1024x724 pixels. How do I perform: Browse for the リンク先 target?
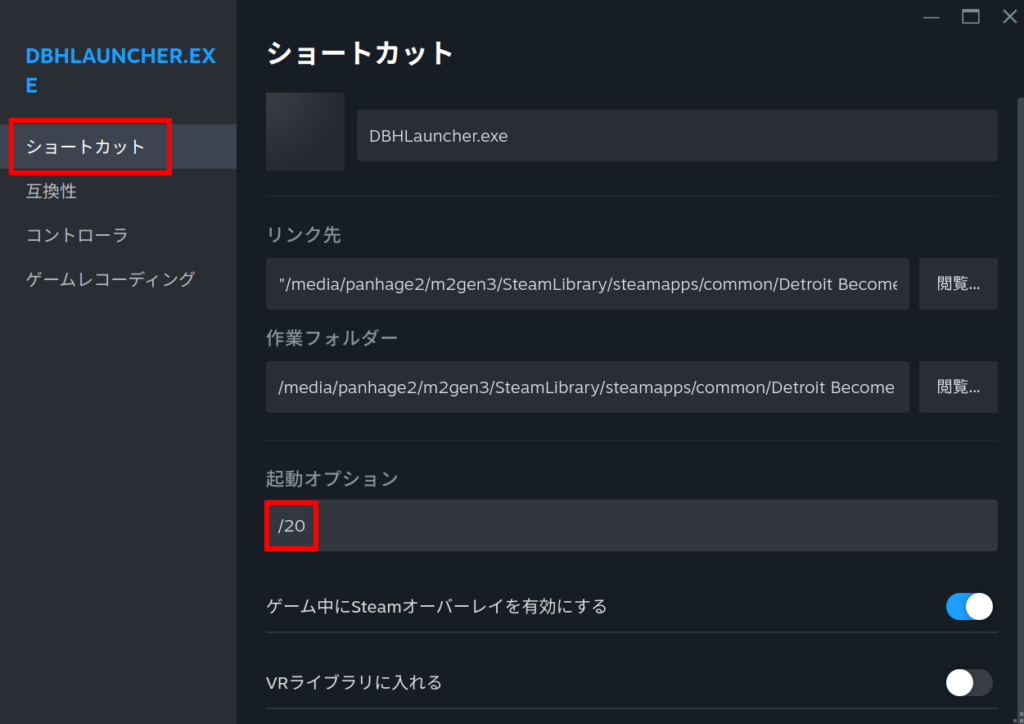[958, 284]
